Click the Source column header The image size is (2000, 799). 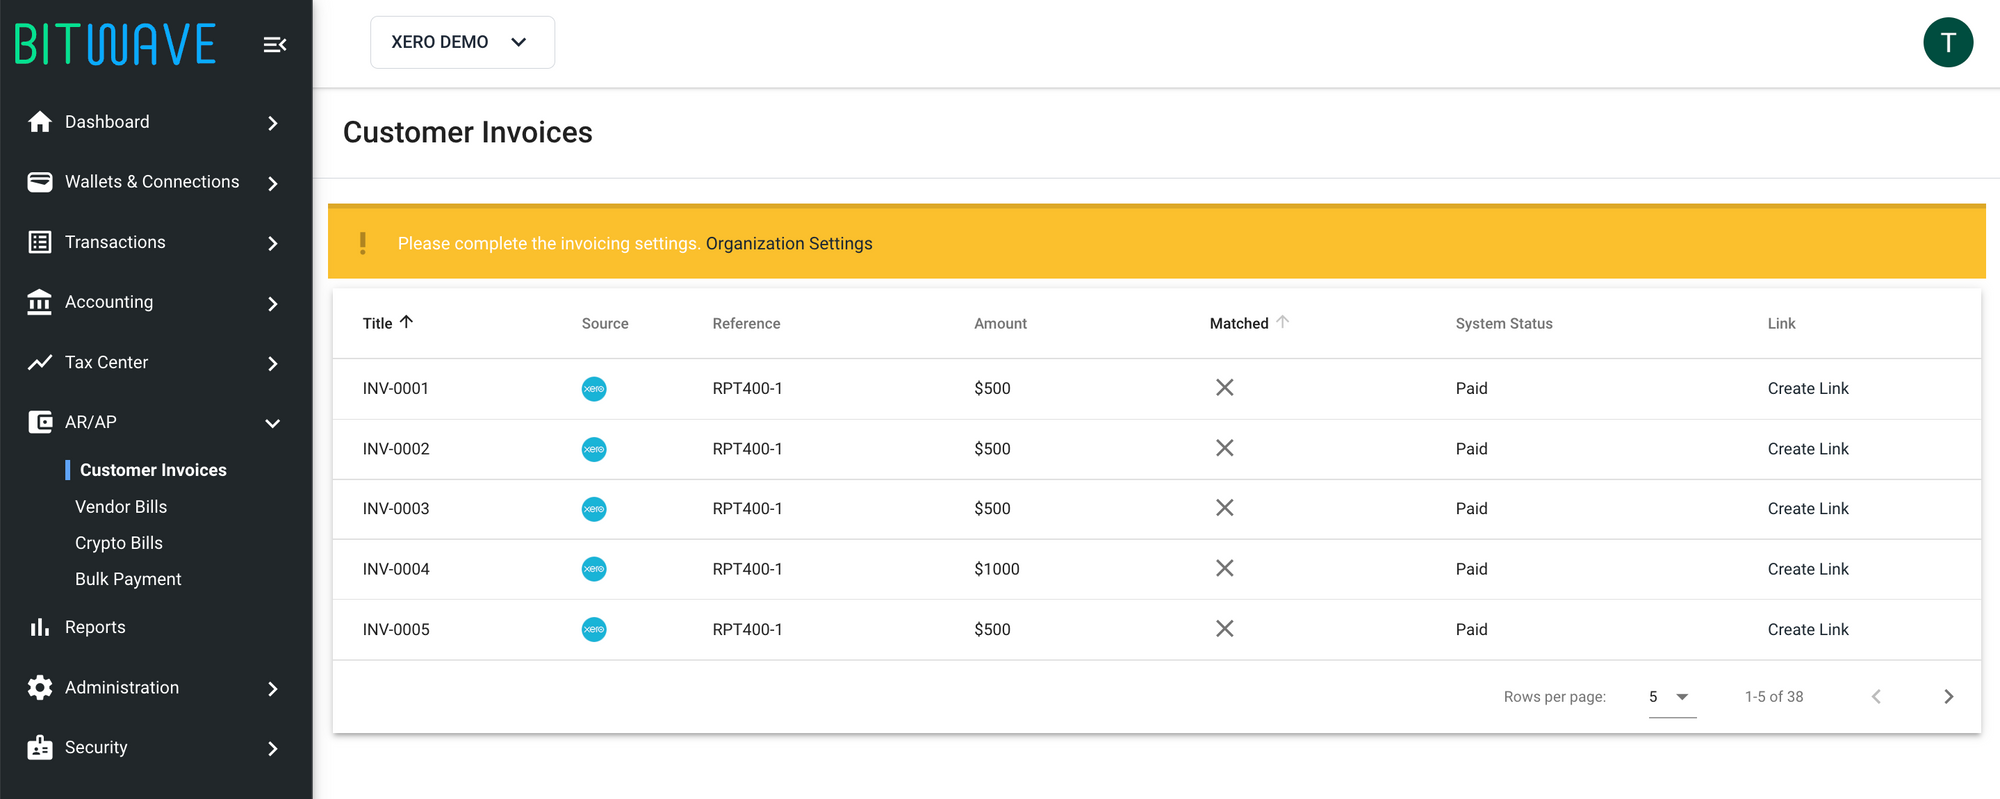[x=605, y=323]
